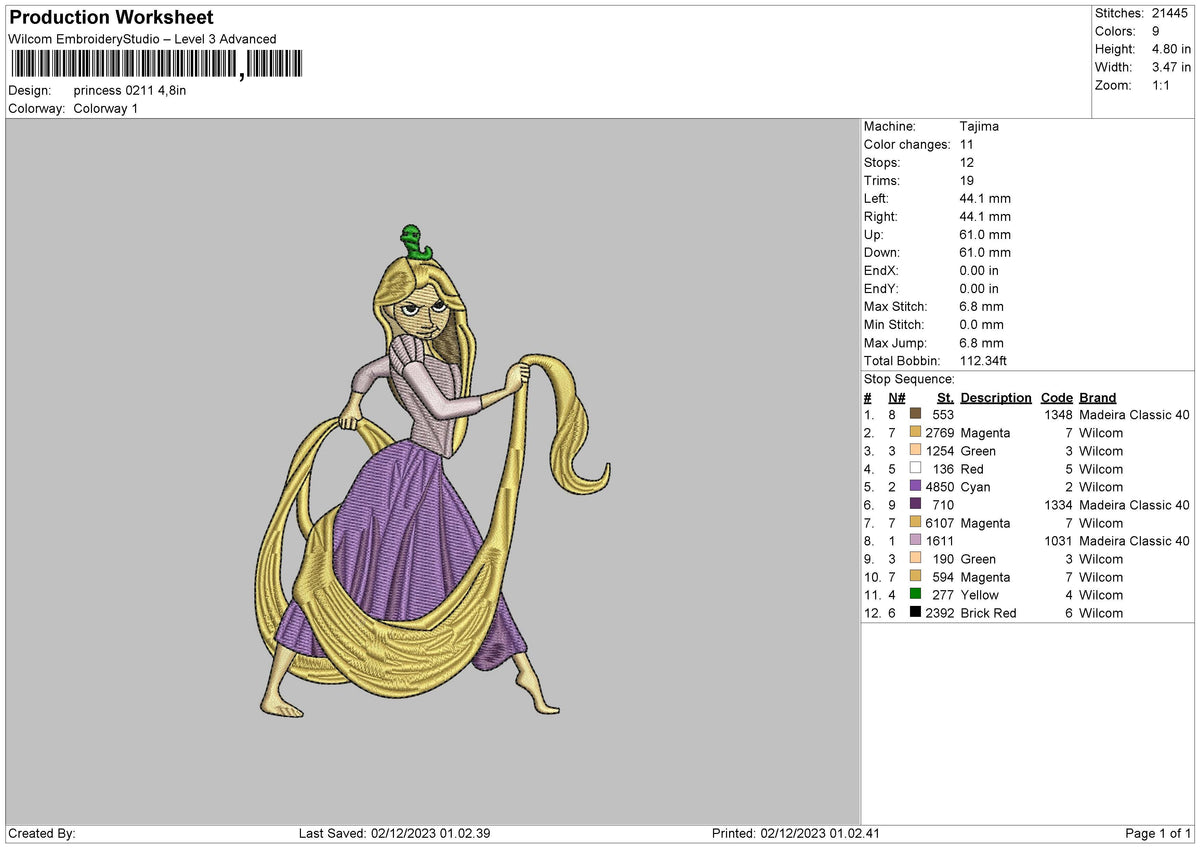Viewport: 1200px width, 848px height.
Task: Click the Stitches count 21445
Action: pos(1171,13)
